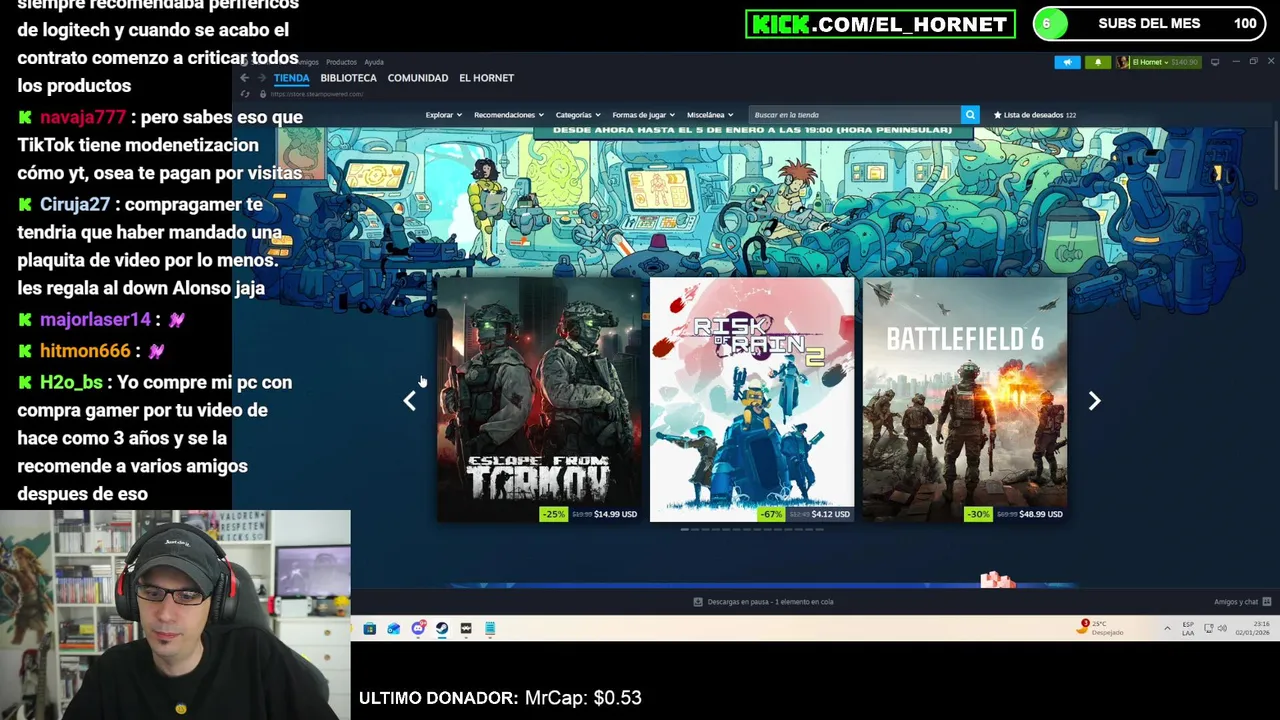Click the Tarkov $14.99 USD price
Viewport: 1280px width, 720px height.
[x=615, y=514]
